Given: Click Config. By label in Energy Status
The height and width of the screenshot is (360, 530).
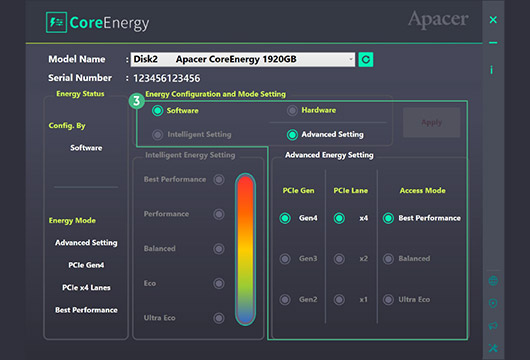Looking at the screenshot, I should [67, 126].
